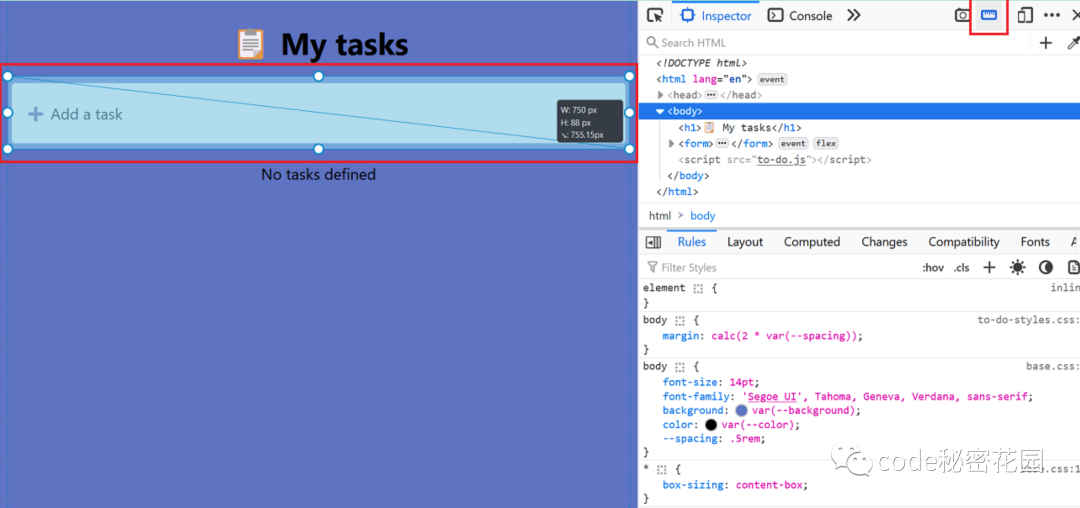The width and height of the screenshot is (1080, 508).
Task: Toggle selector highlighter for base.css body rule
Action: pyautogui.click(x=680, y=367)
